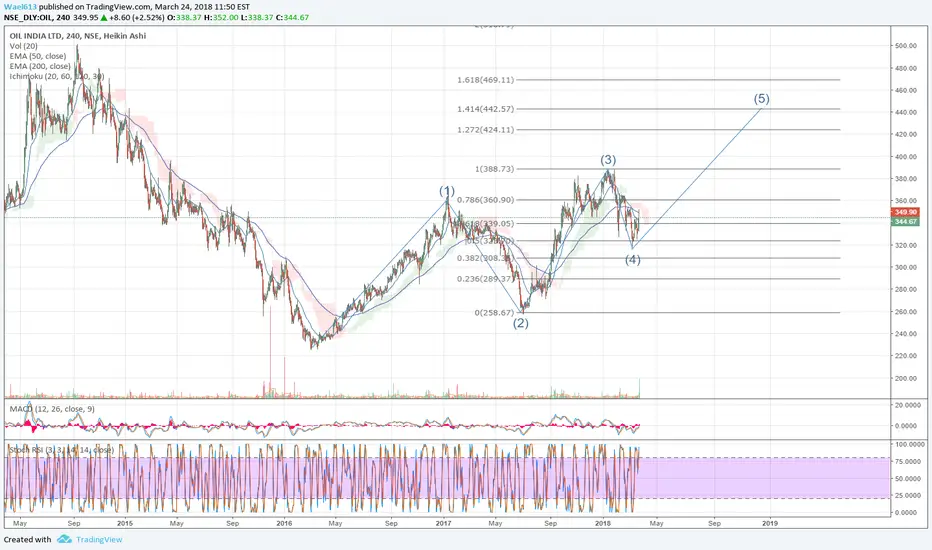Click the 0.236(289.37) Fibonacci level label
The height and width of the screenshot is (550, 932).
(486, 279)
